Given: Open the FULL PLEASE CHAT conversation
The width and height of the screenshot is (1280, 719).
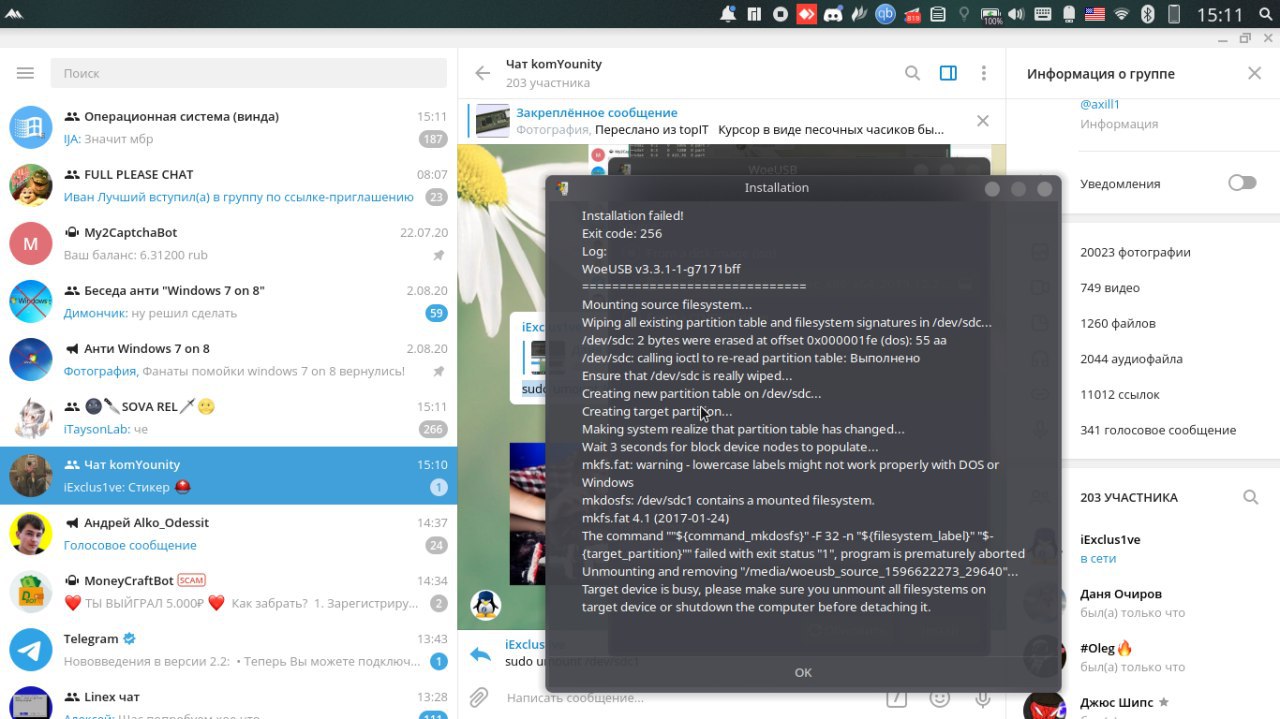Looking at the screenshot, I should 228,186.
